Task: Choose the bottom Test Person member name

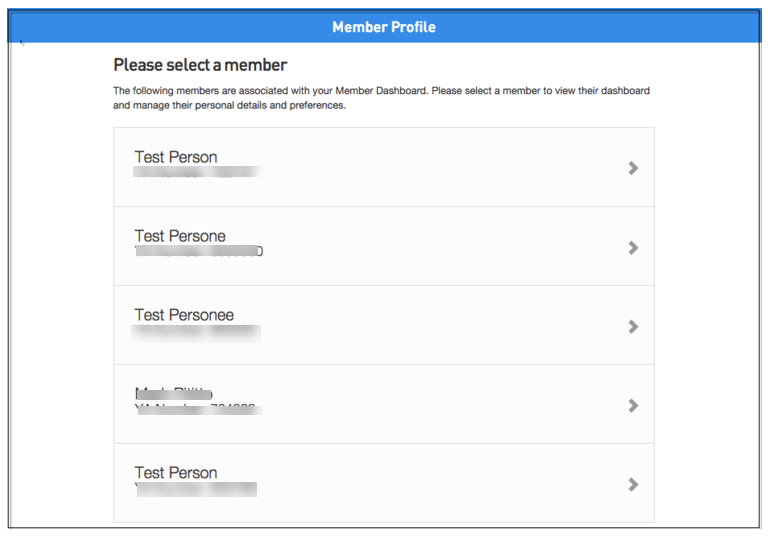Action: coord(176,473)
